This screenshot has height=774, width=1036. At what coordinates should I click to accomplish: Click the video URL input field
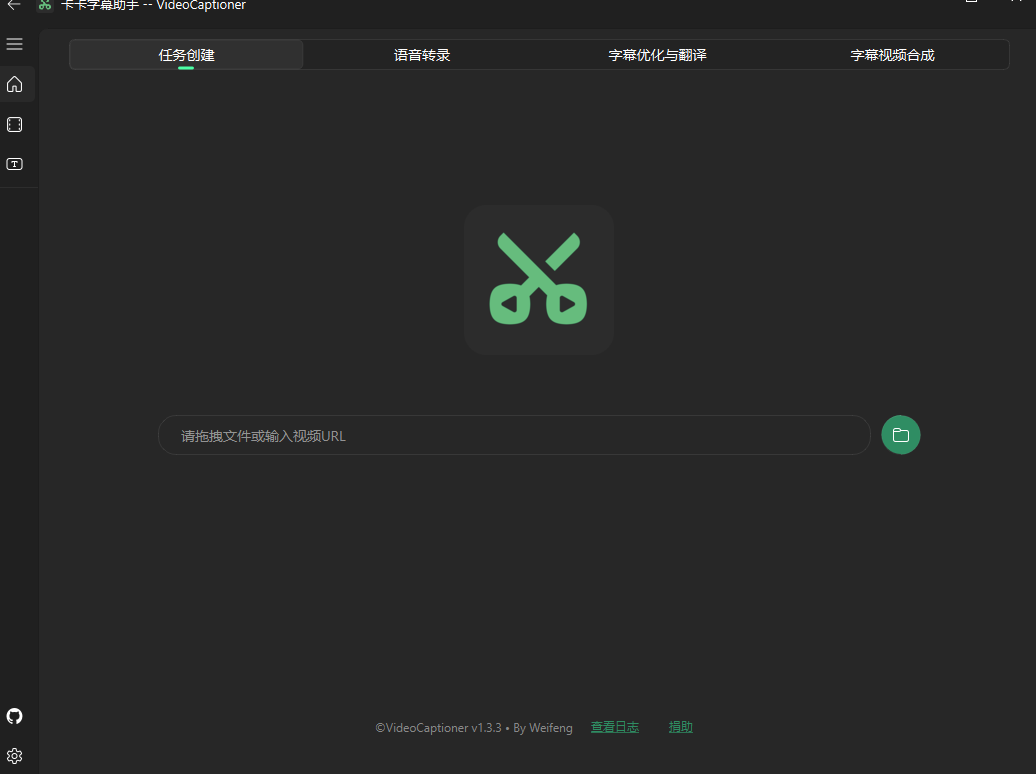pyautogui.click(x=514, y=435)
